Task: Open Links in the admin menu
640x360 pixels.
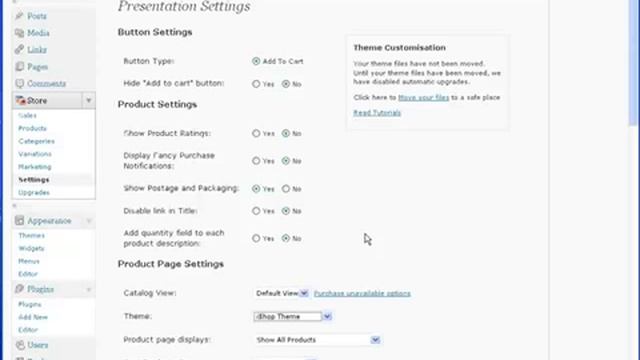Action: pos(37,50)
